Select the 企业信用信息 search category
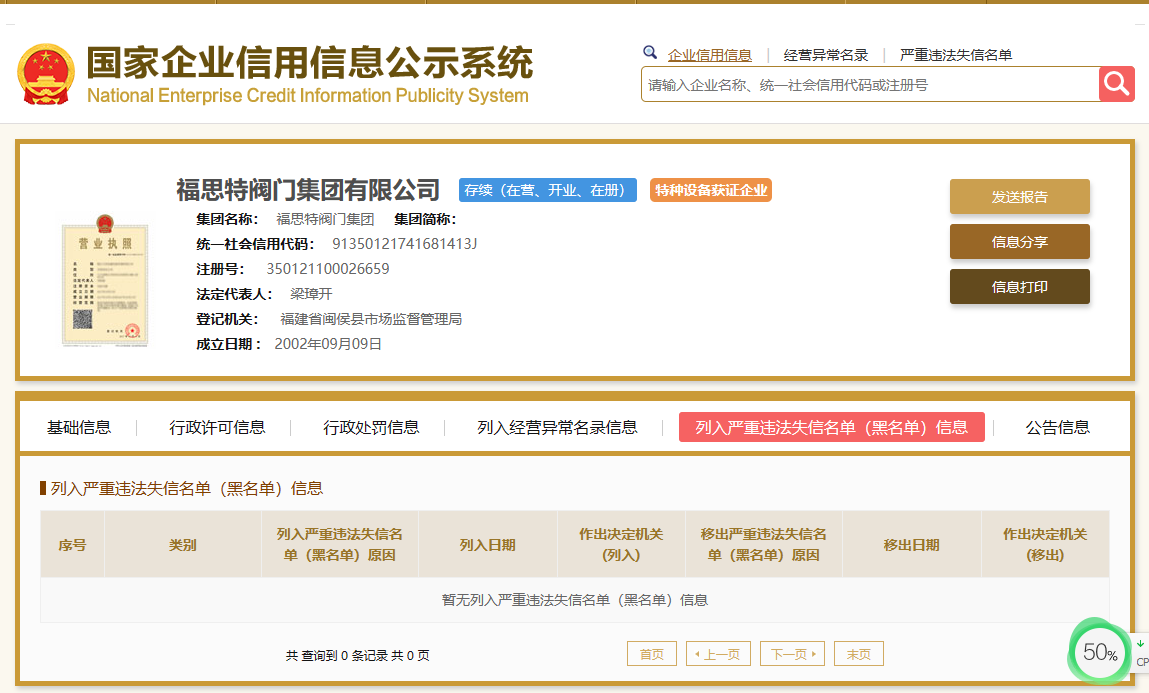1149x693 pixels. point(709,55)
